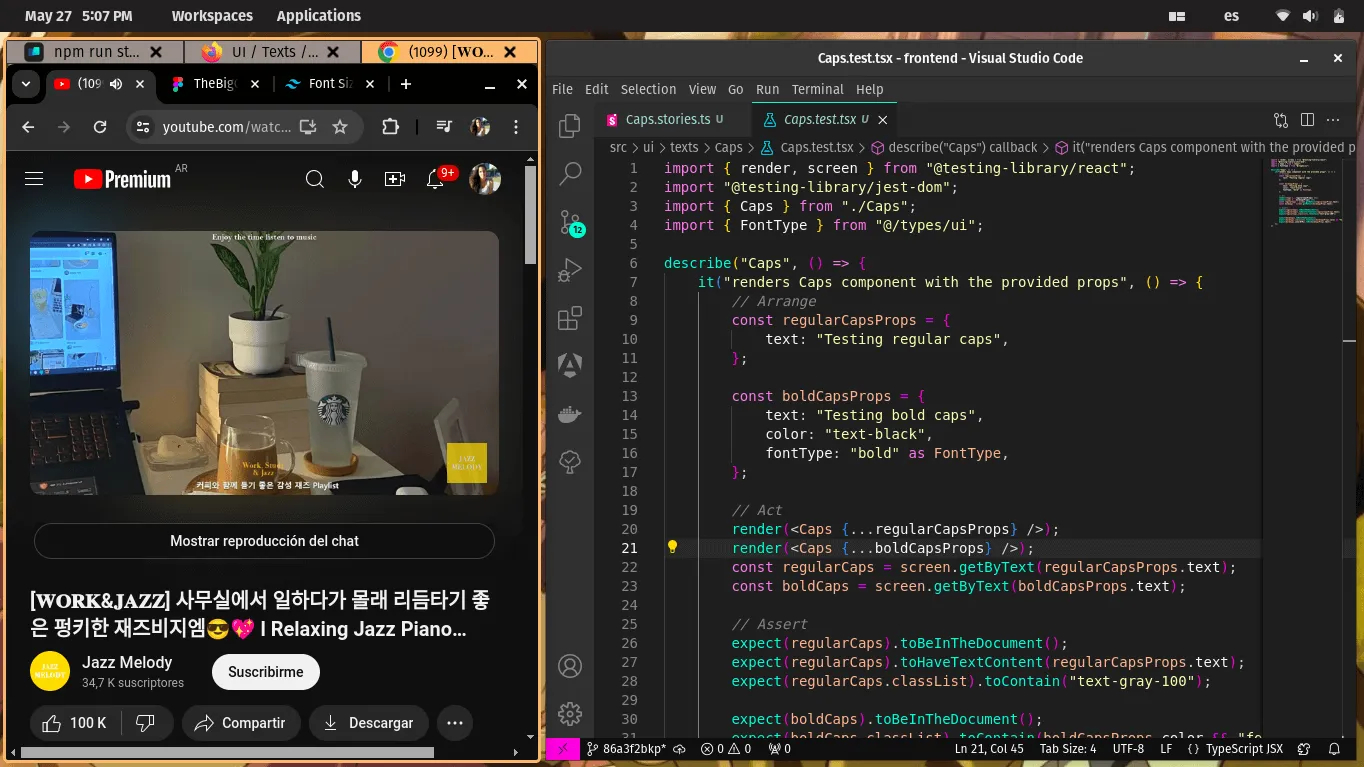This screenshot has height=767, width=1364.
Task: Click the YouTube video thumbnail player
Action: [x=264, y=363]
